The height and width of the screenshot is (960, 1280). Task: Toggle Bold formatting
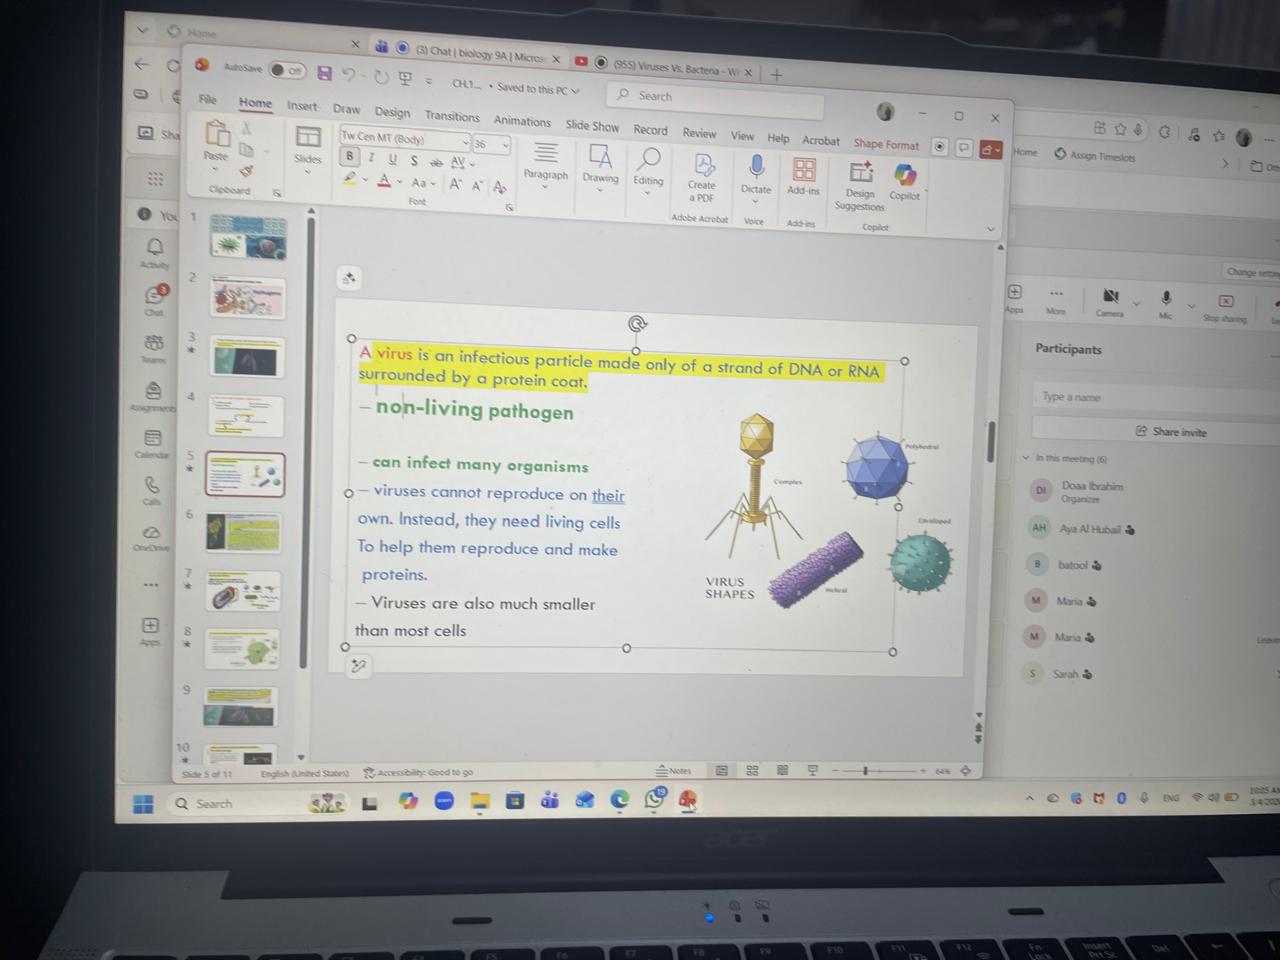pyautogui.click(x=349, y=157)
